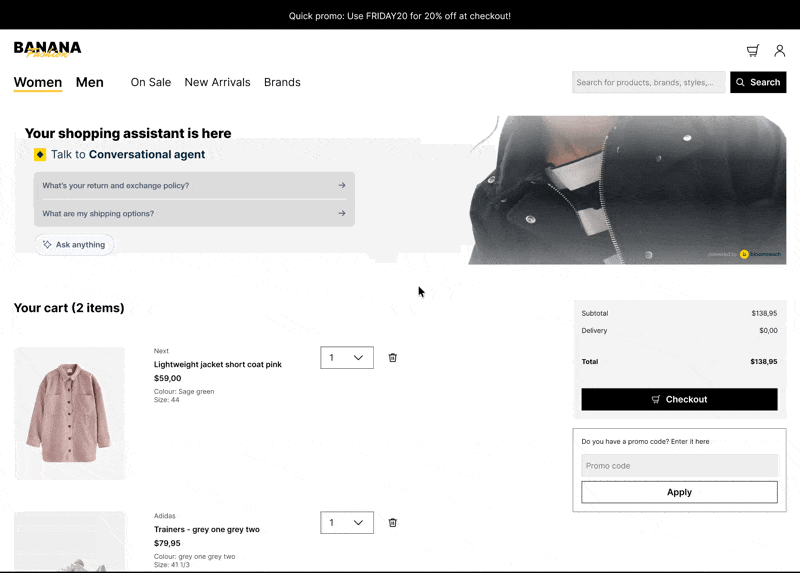Click the FRIDAY20 promo banner text
Screen dimensions: 800x573
tap(399, 16)
